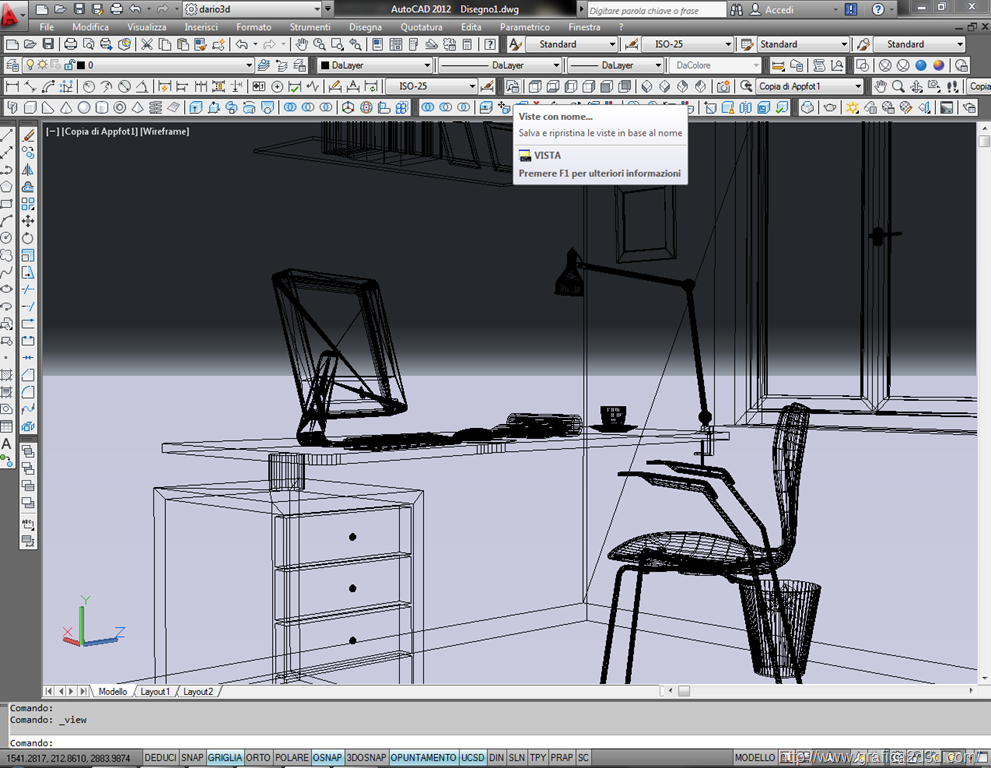
Task: Open the Named Views icon
Action: pyautogui.click(x=513, y=87)
